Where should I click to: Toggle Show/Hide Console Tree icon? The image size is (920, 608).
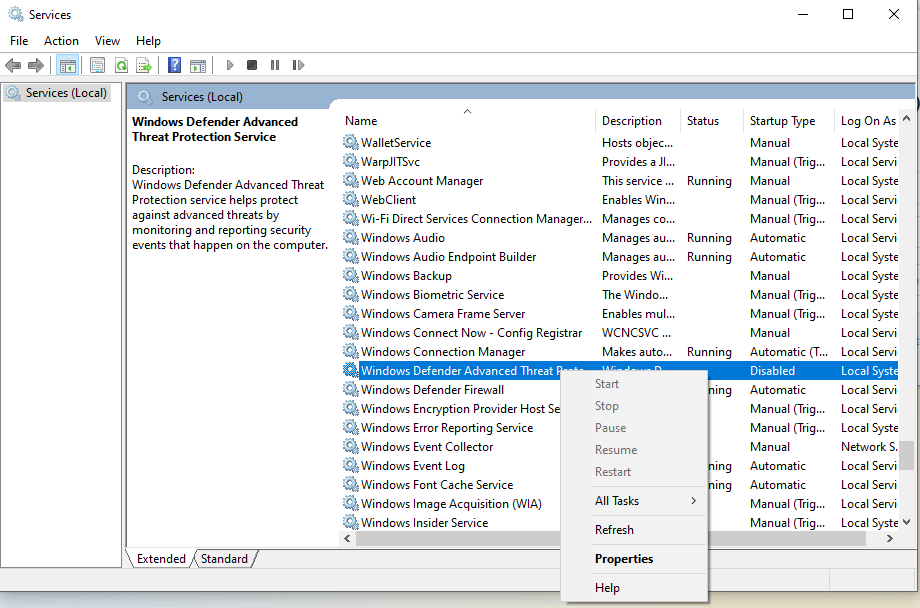(67, 65)
